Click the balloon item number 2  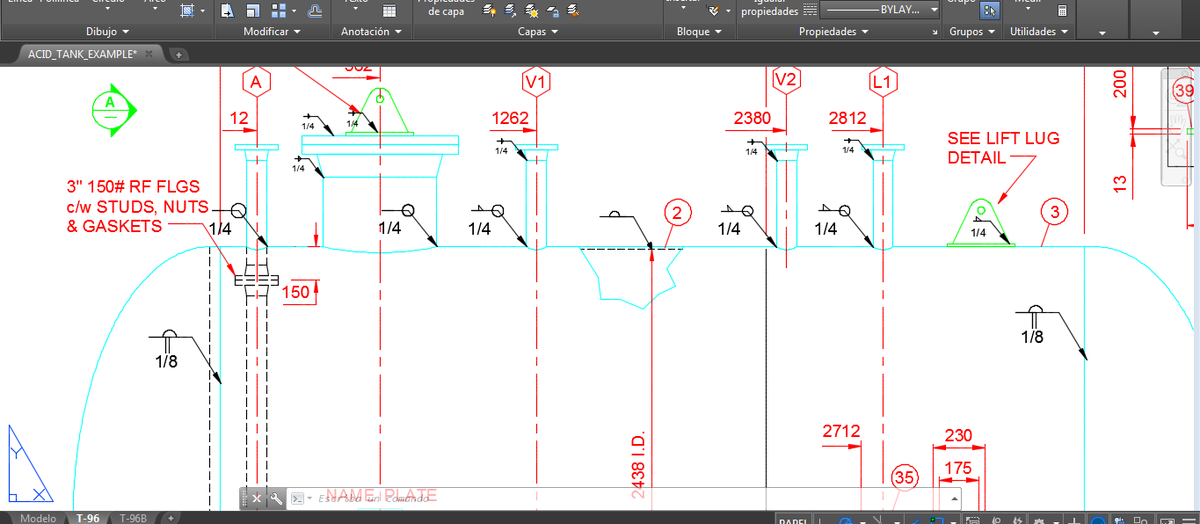677,212
